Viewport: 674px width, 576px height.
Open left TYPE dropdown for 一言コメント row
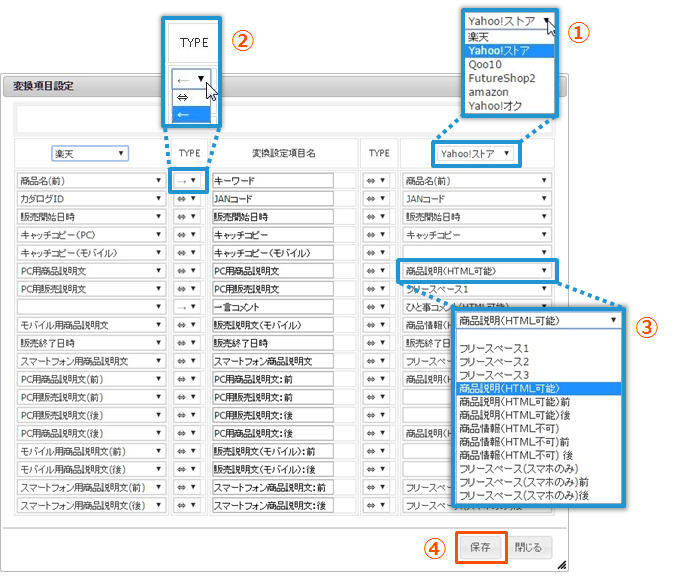[x=187, y=307]
